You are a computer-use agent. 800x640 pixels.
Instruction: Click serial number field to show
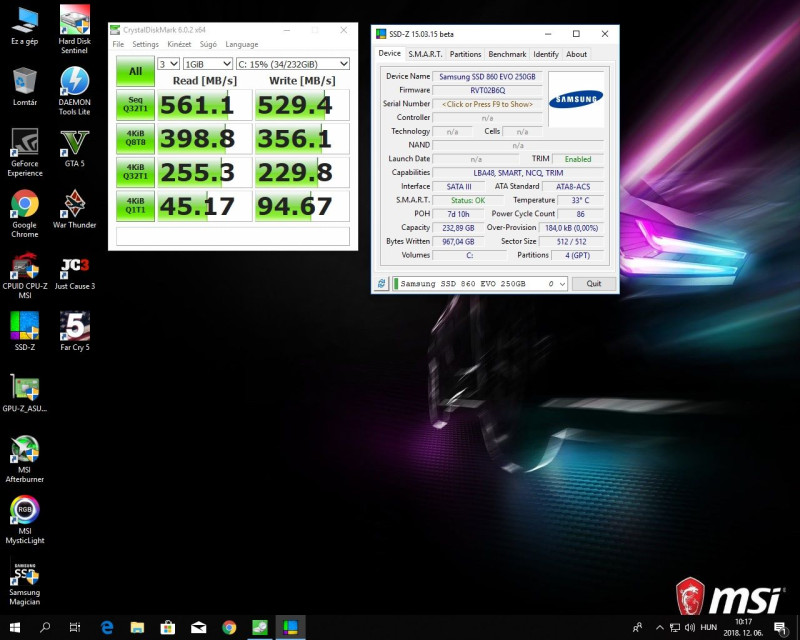click(487, 104)
